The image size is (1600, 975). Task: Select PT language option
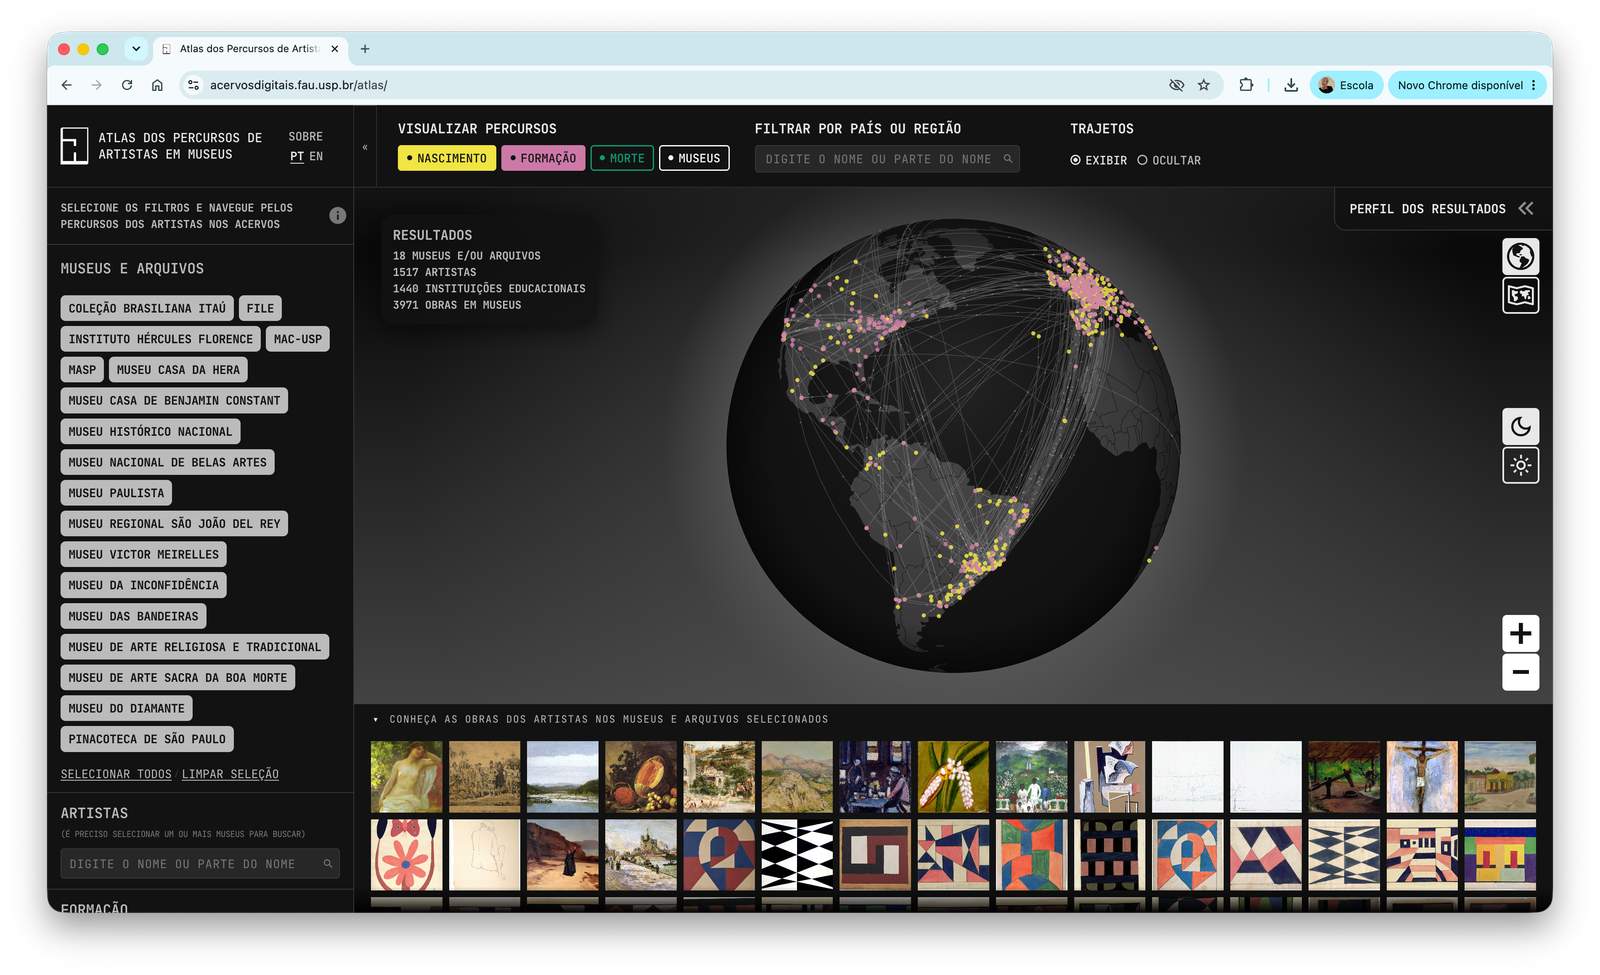coord(297,157)
